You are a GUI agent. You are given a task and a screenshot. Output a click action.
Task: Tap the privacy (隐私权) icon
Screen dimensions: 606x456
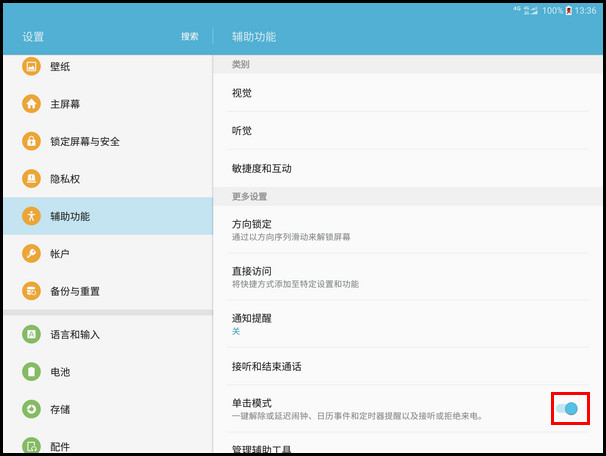[31, 179]
